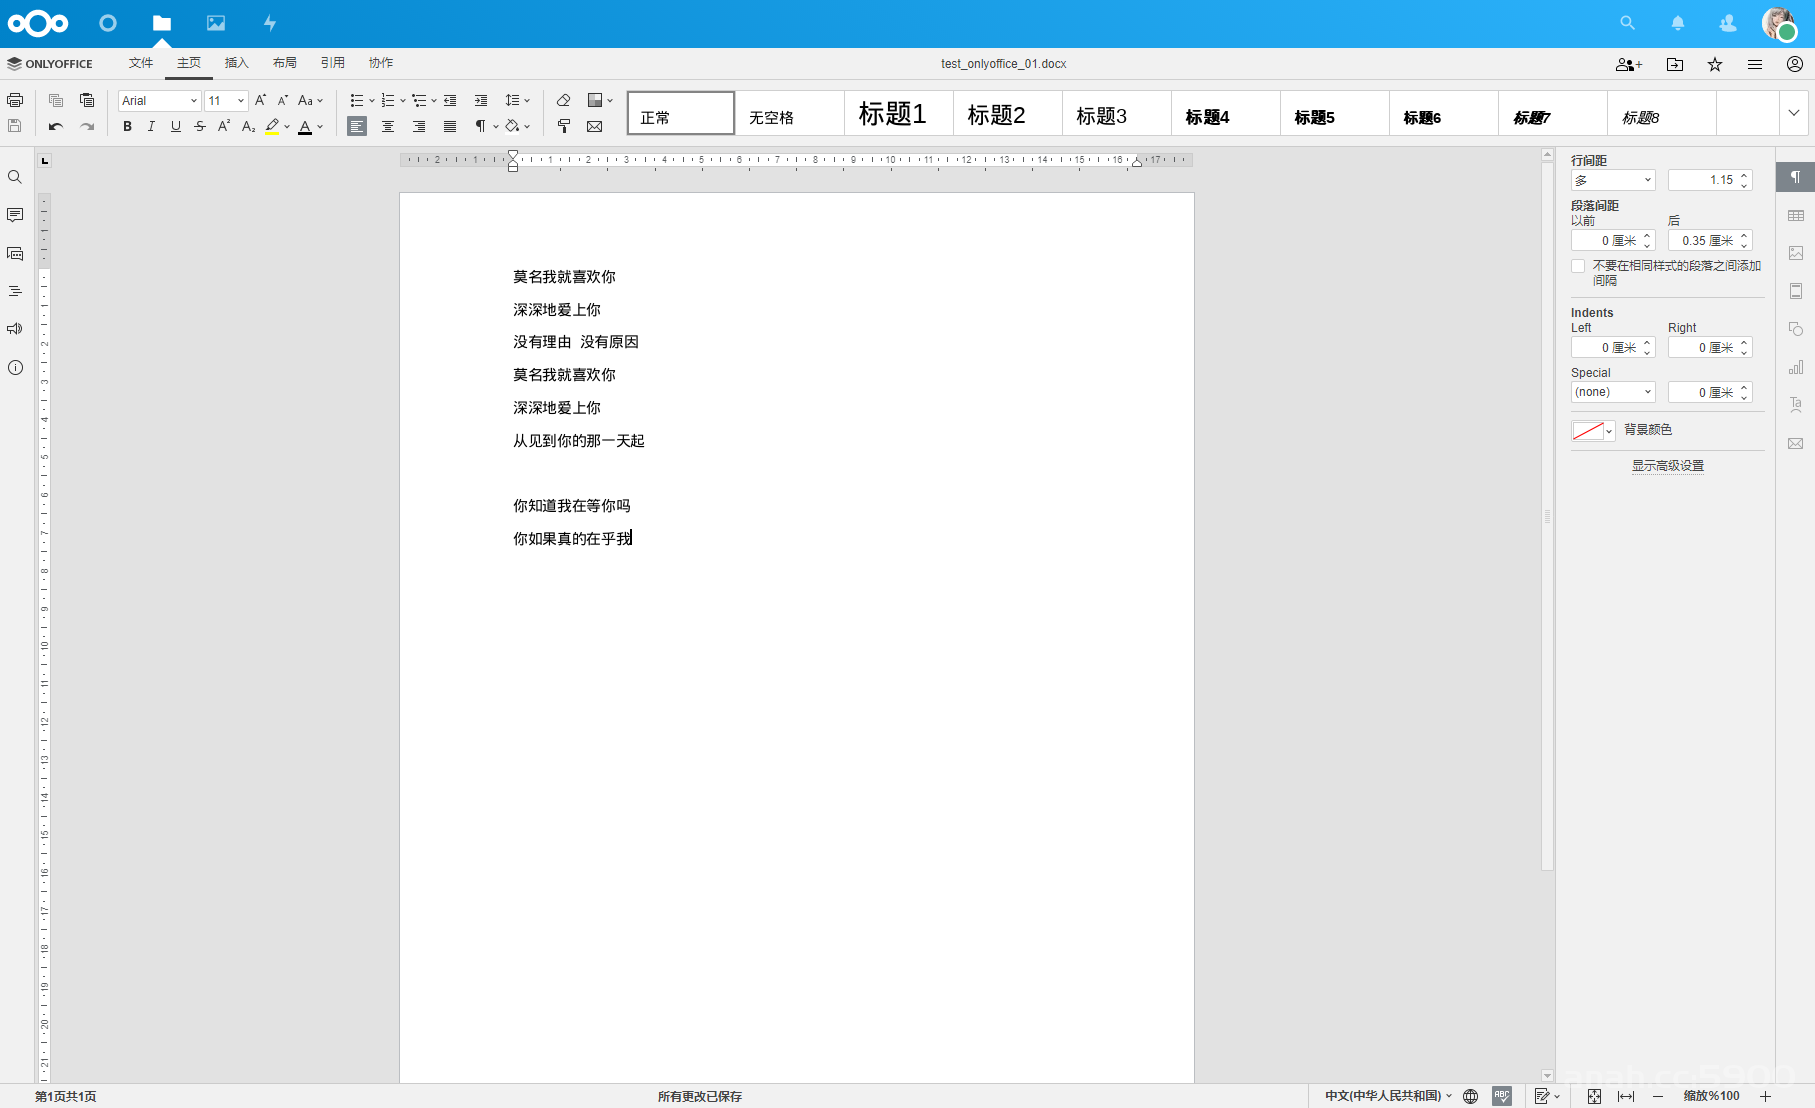Open the Chat panel in left sidebar
Image resolution: width=1815 pixels, height=1108 pixels.
pos(15,253)
